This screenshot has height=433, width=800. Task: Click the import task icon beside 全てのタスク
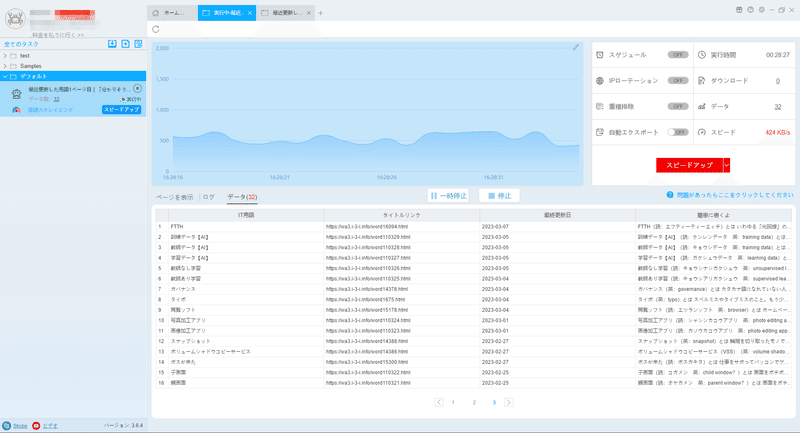pyautogui.click(x=112, y=44)
